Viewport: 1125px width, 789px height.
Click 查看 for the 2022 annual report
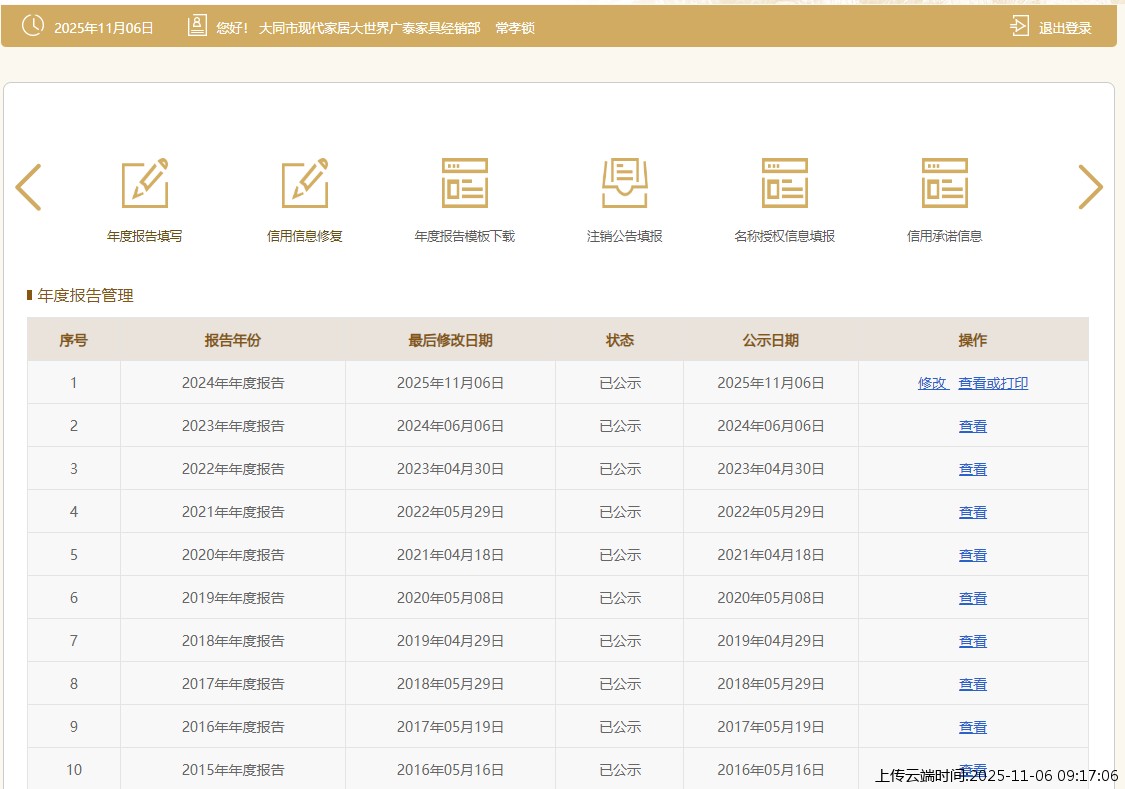(x=973, y=469)
